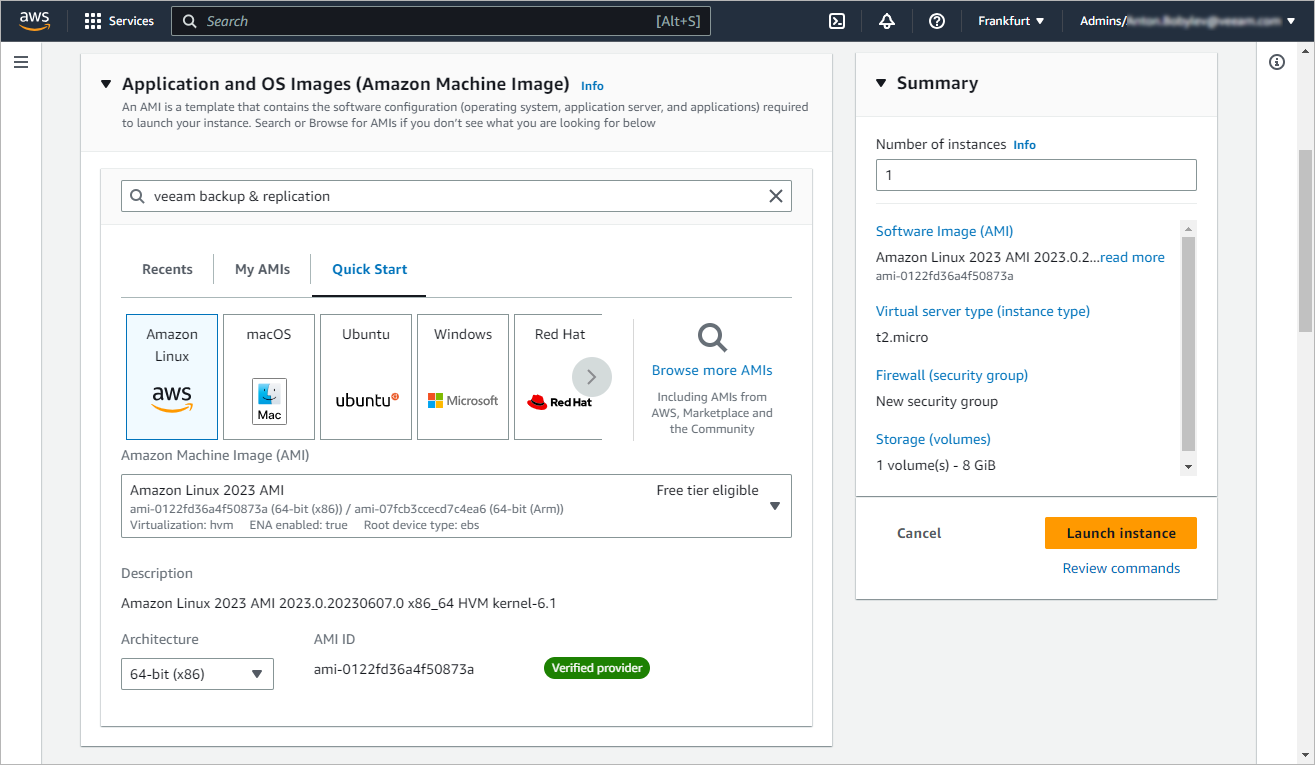Click 1 volume(s) - 8 GiB text
This screenshot has width=1315, height=765.
pos(936,465)
